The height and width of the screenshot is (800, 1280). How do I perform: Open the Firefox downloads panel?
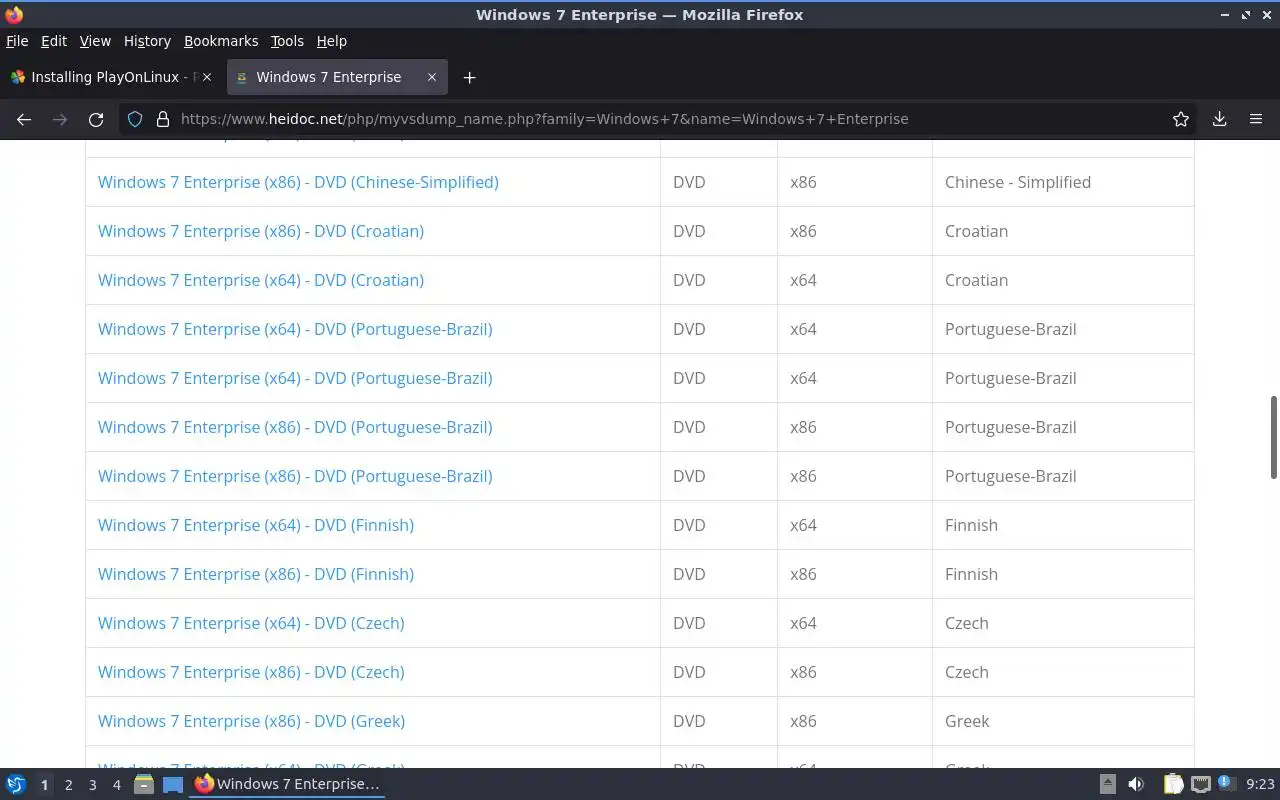pos(1220,119)
